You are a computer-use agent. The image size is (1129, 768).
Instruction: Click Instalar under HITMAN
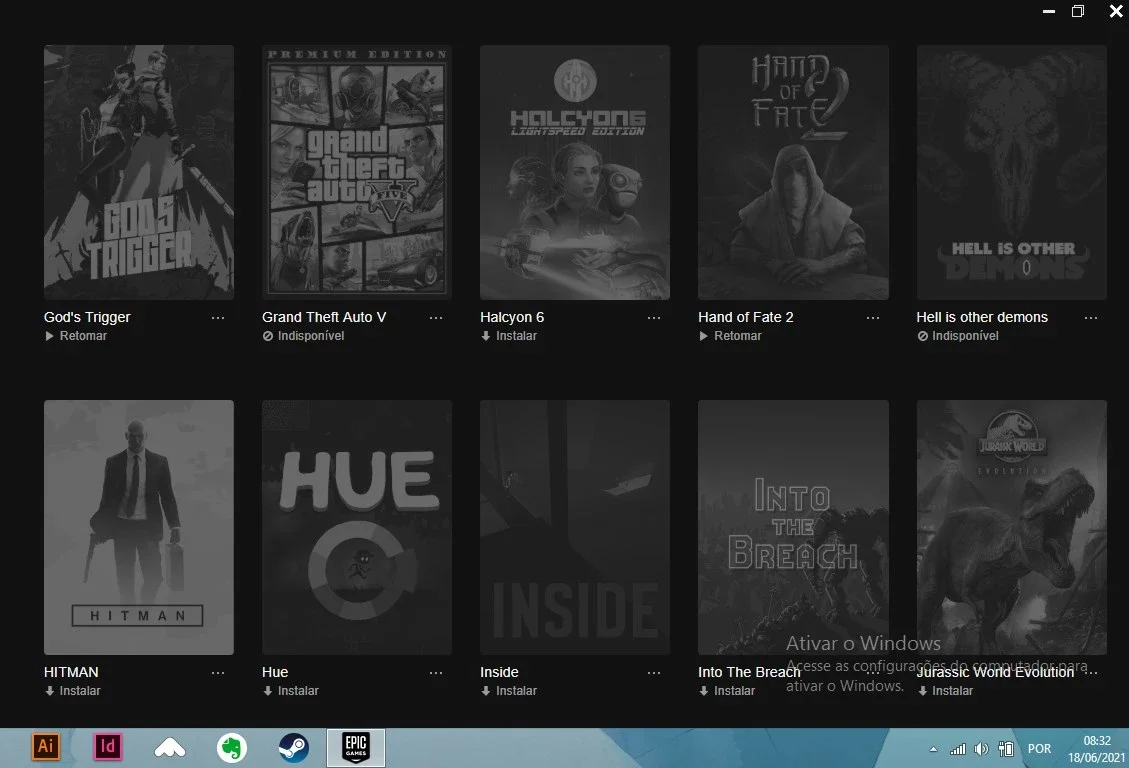pyautogui.click(x=72, y=691)
